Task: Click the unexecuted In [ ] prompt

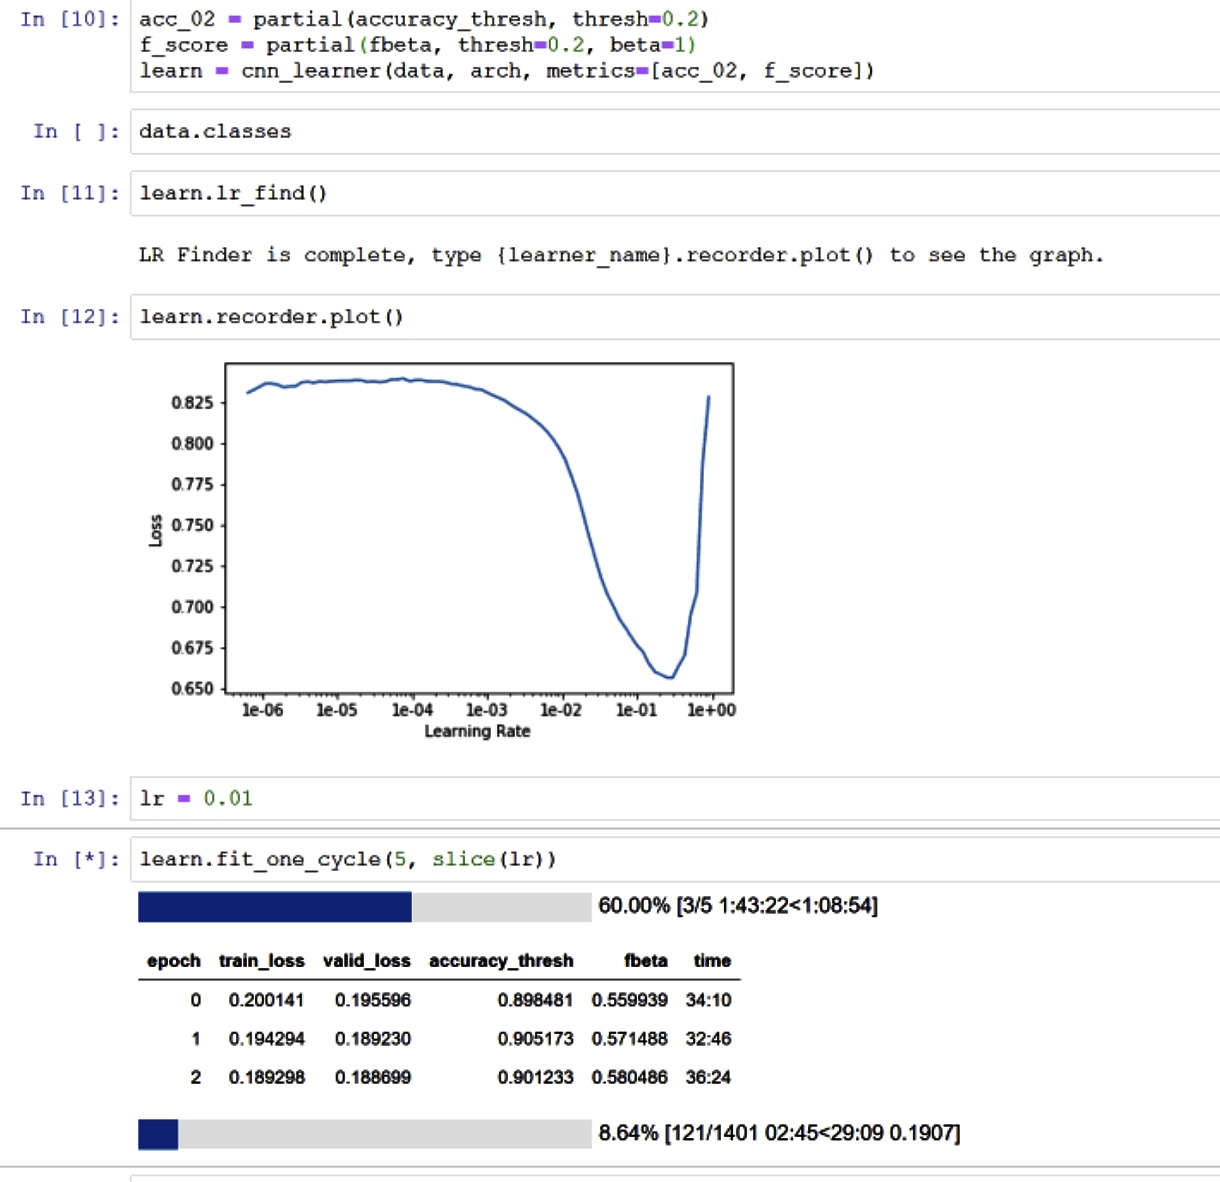Action: coord(75,132)
